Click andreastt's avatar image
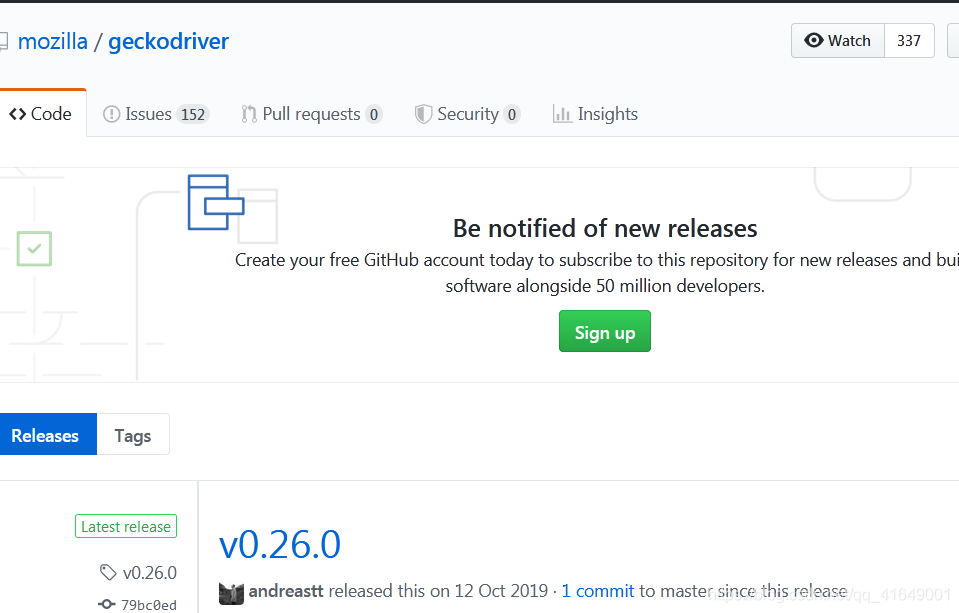 231,593
